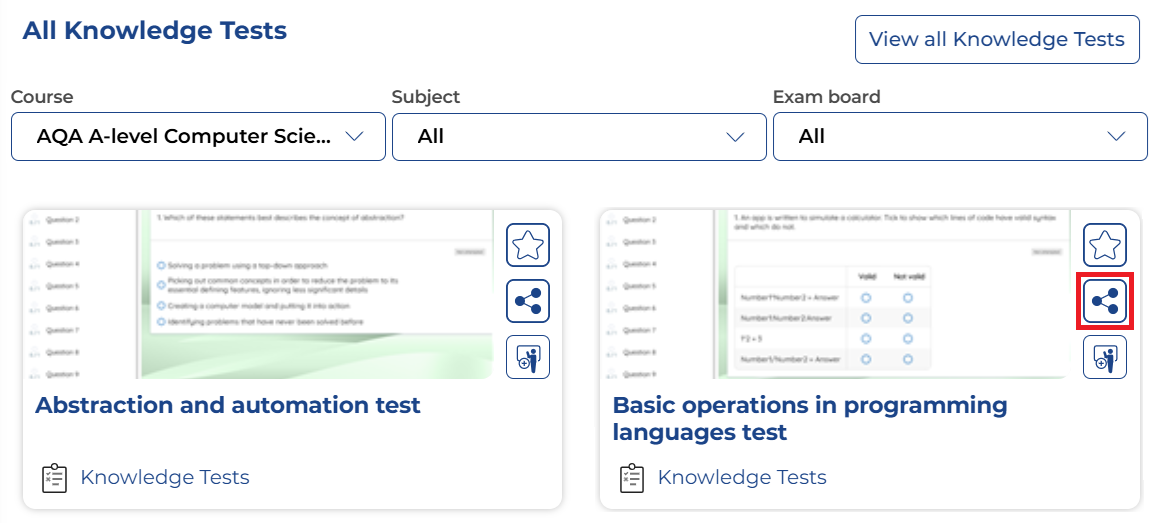Screen dimensions: 1152x523
Task: Click clipboard icon under Abstraction and automation test
Action: click(x=54, y=478)
